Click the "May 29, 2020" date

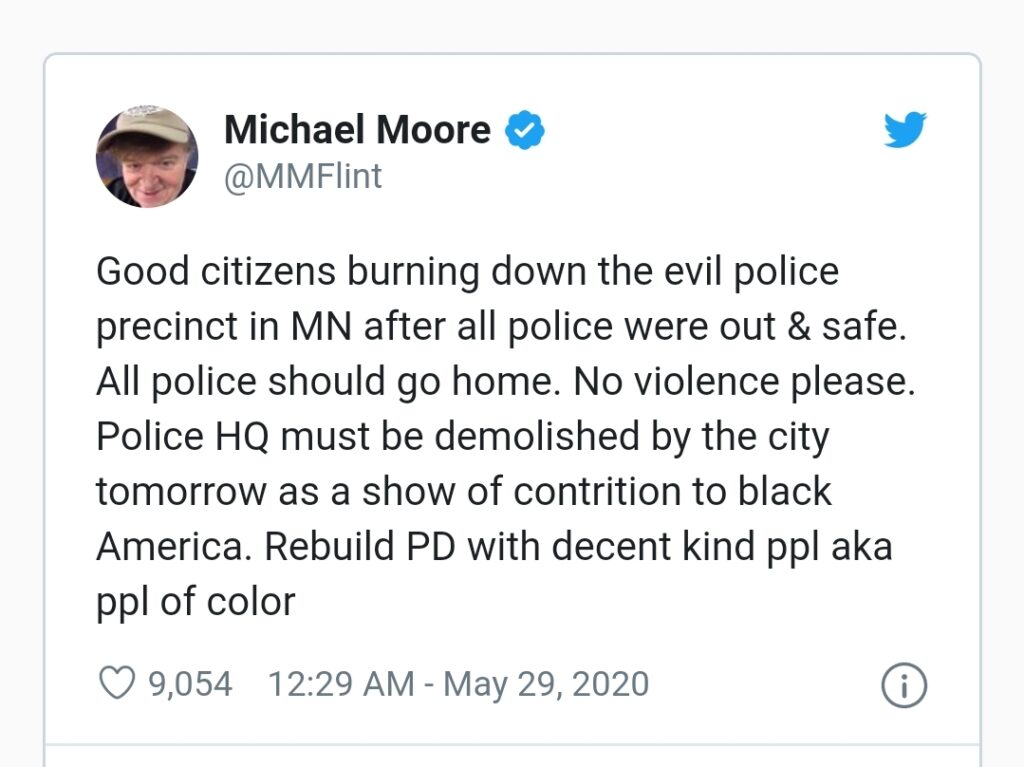[x=546, y=685]
